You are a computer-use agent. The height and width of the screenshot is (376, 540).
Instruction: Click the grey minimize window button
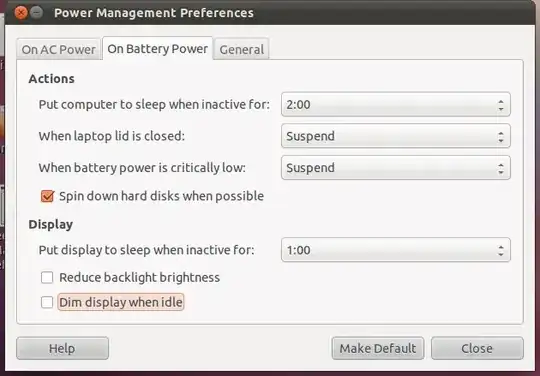(36, 13)
